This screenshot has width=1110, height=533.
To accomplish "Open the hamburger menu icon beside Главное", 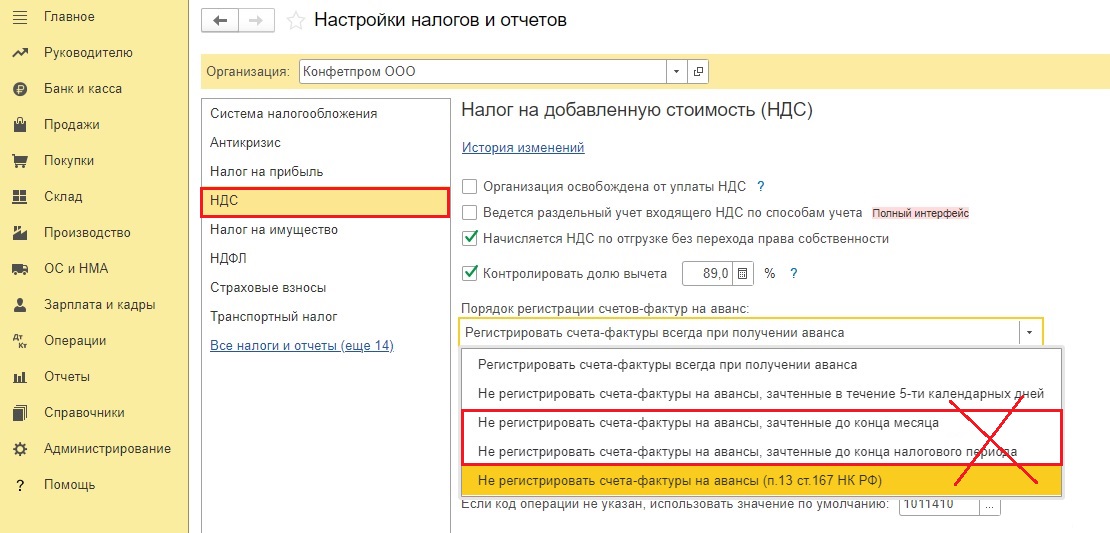I will click(20, 16).
